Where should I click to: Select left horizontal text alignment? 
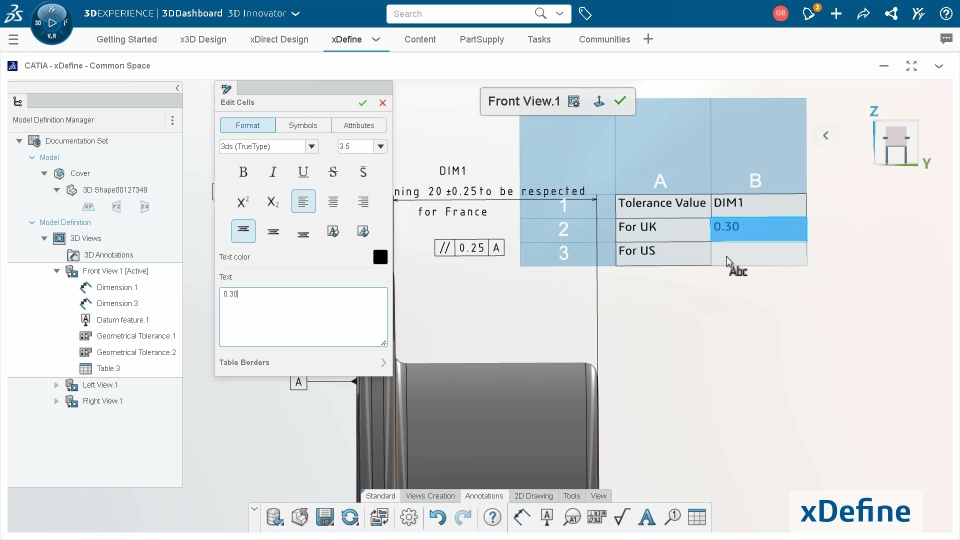click(303, 201)
